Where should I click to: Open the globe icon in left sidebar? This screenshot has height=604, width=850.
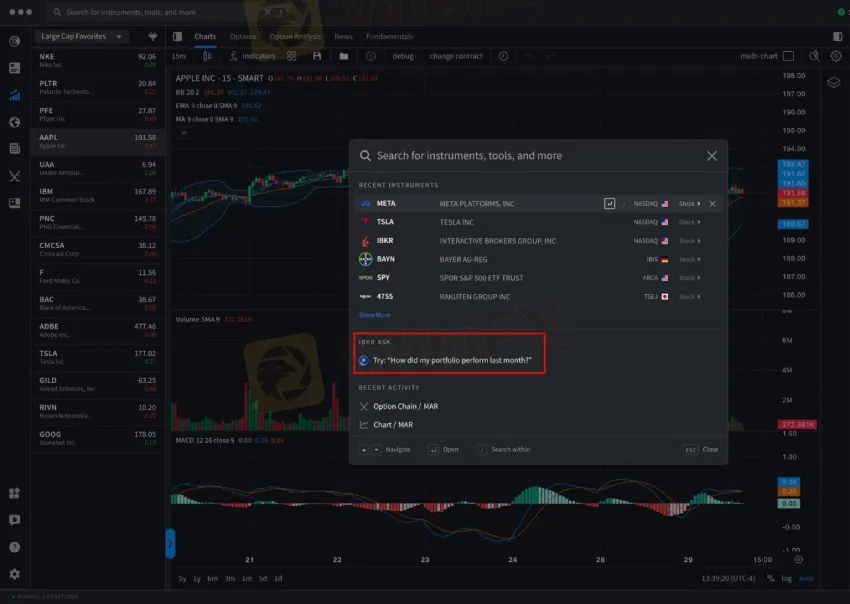[x=14, y=122]
